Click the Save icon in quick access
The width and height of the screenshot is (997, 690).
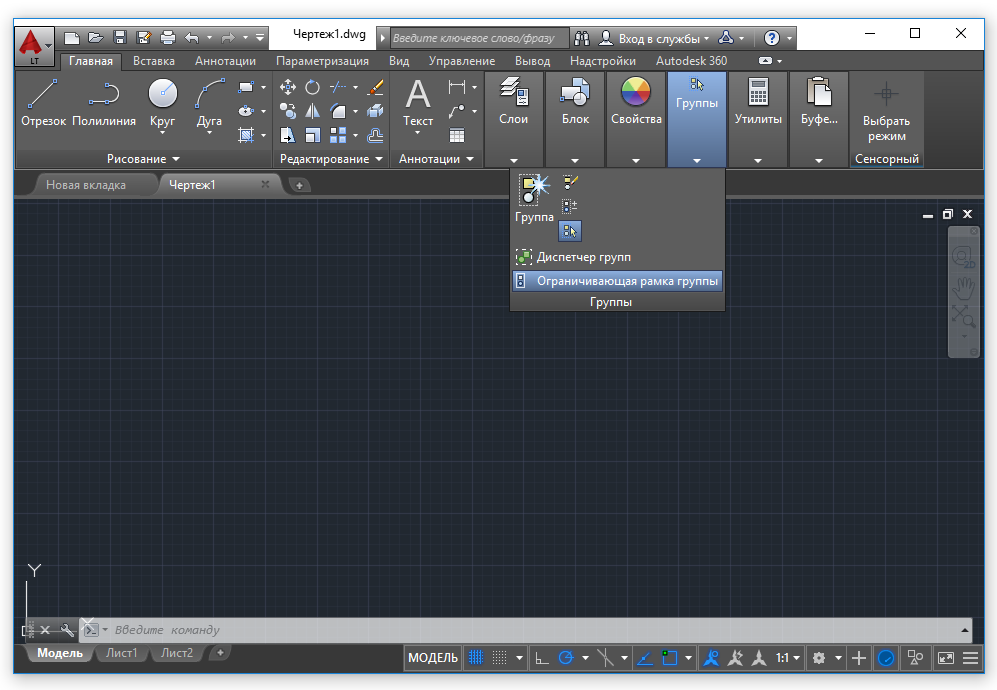pyautogui.click(x=120, y=38)
